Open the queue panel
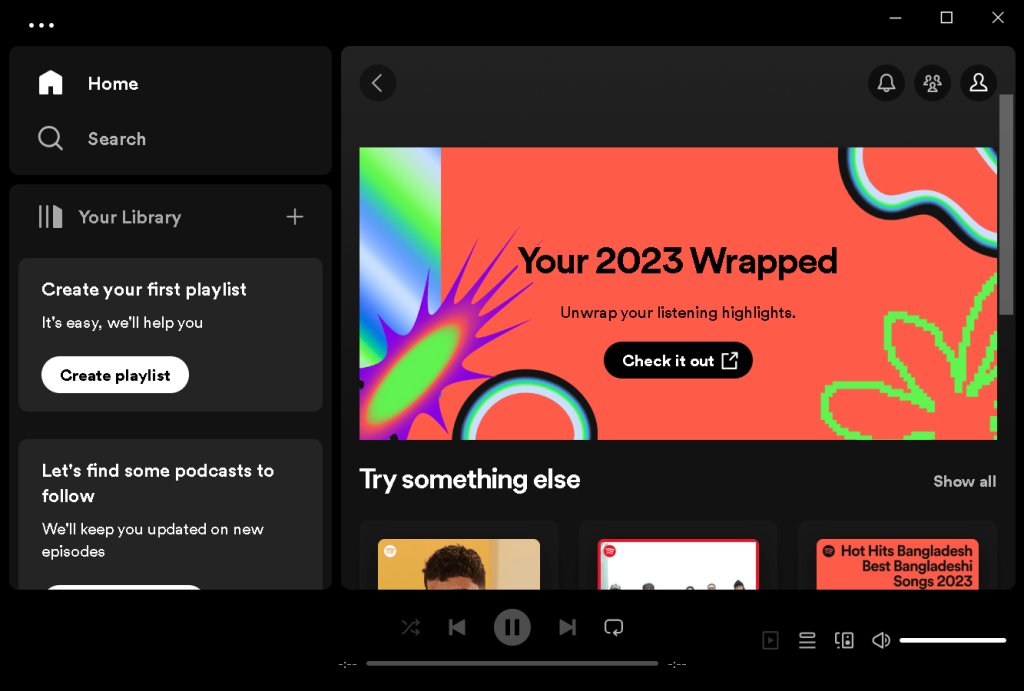This screenshot has height=691, width=1024. tap(807, 640)
